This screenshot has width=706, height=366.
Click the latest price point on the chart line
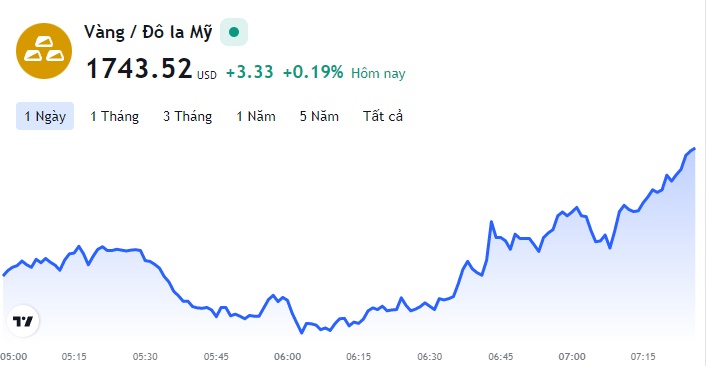point(694,149)
